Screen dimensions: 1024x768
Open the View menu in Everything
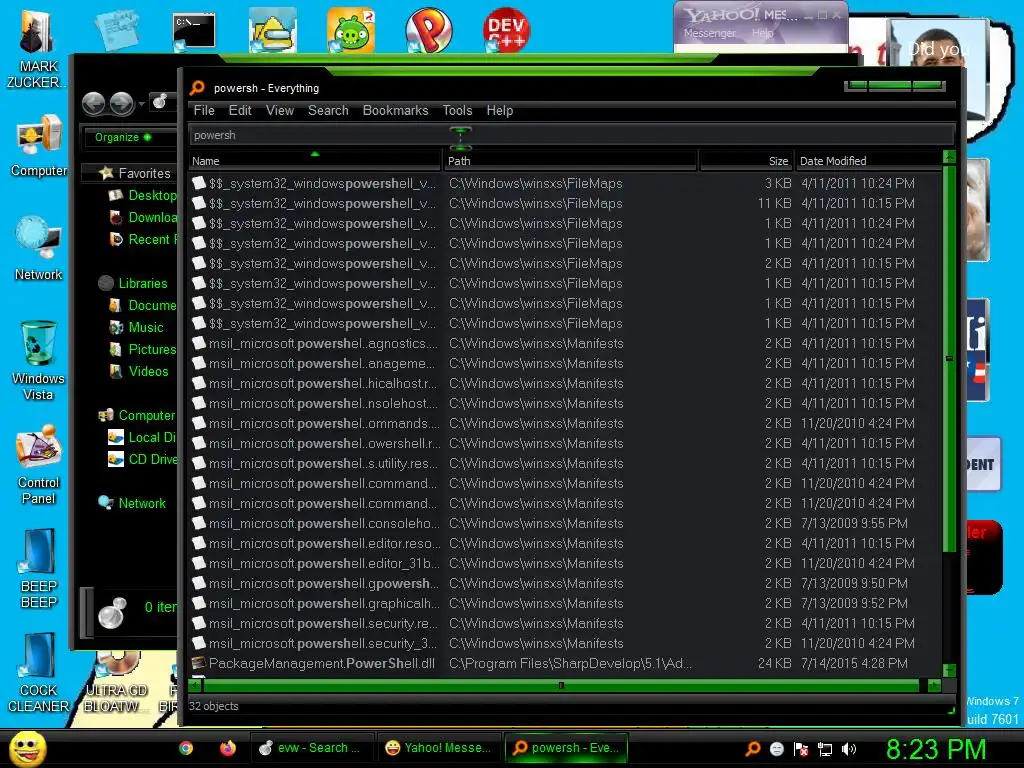pyautogui.click(x=280, y=110)
